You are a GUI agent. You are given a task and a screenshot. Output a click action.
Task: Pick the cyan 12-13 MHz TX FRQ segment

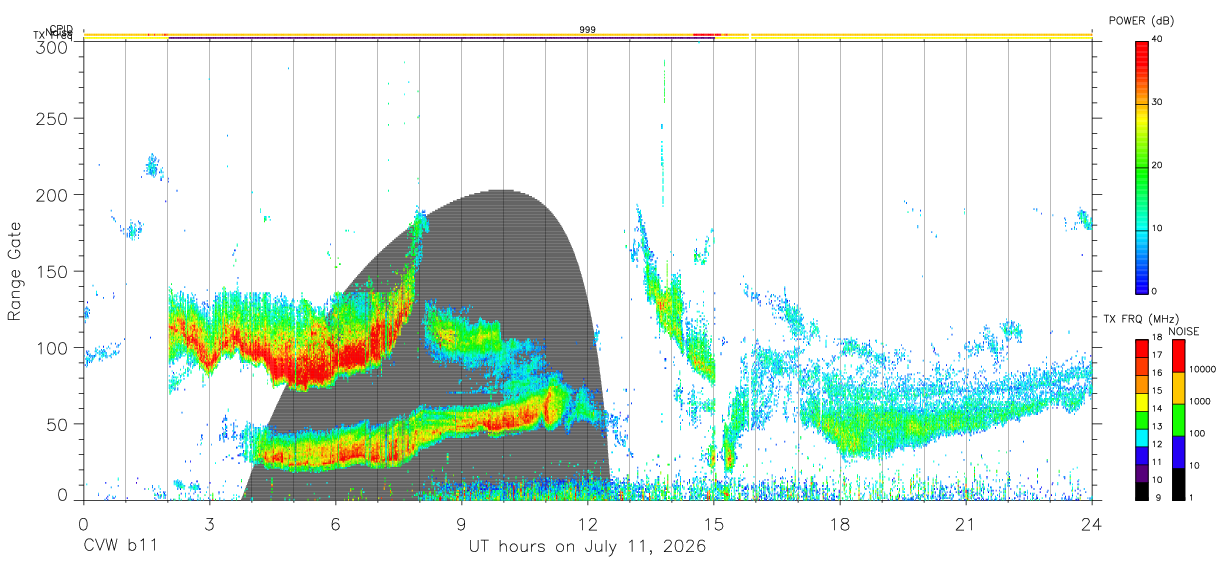(1142, 436)
